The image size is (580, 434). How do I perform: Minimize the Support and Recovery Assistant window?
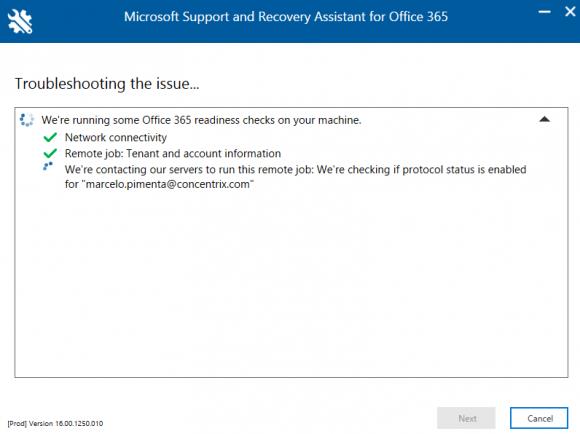click(x=544, y=12)
